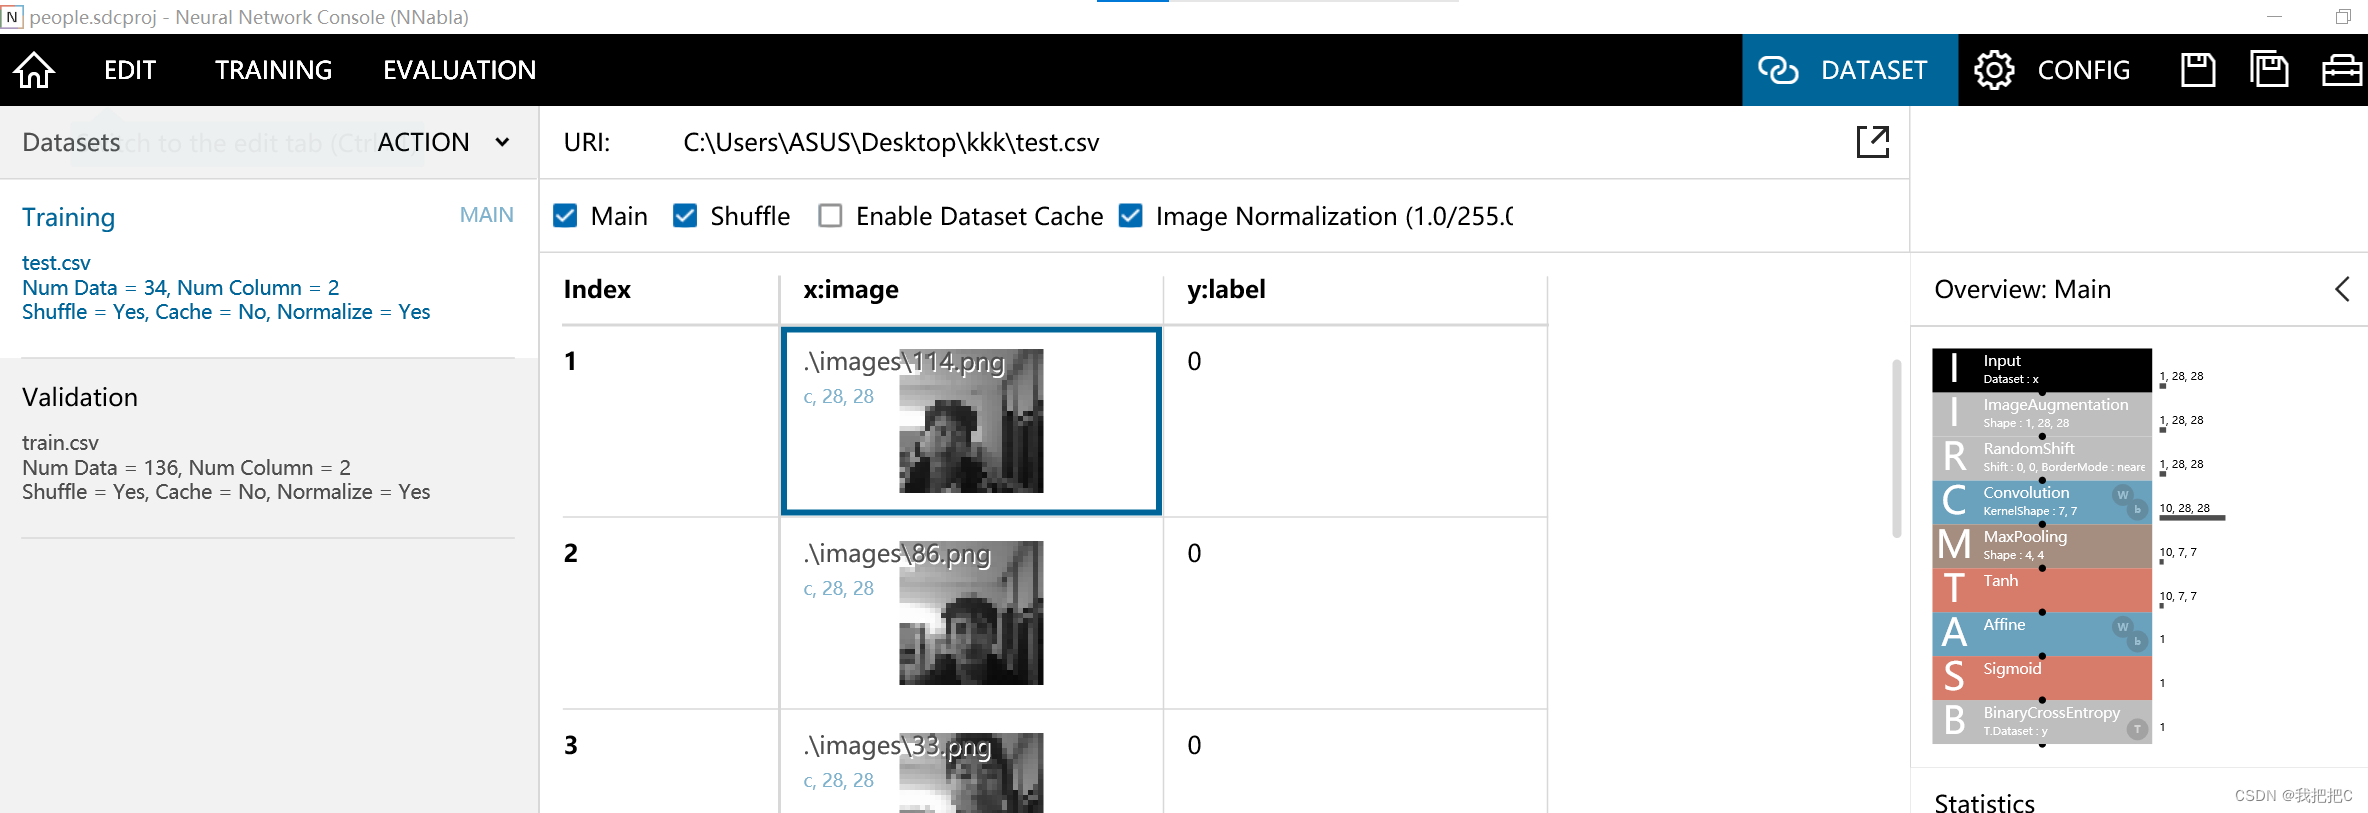
Task: Uncheck the Main checkbox
Action: pos(565,216)
